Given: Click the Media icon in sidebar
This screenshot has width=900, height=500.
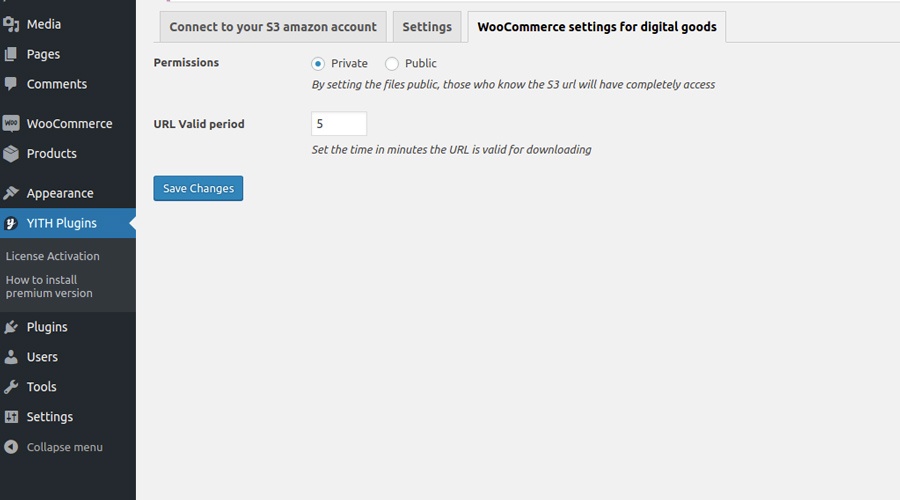Looking at the screenshot, I should pyautogui.click(x=10, y=24).
